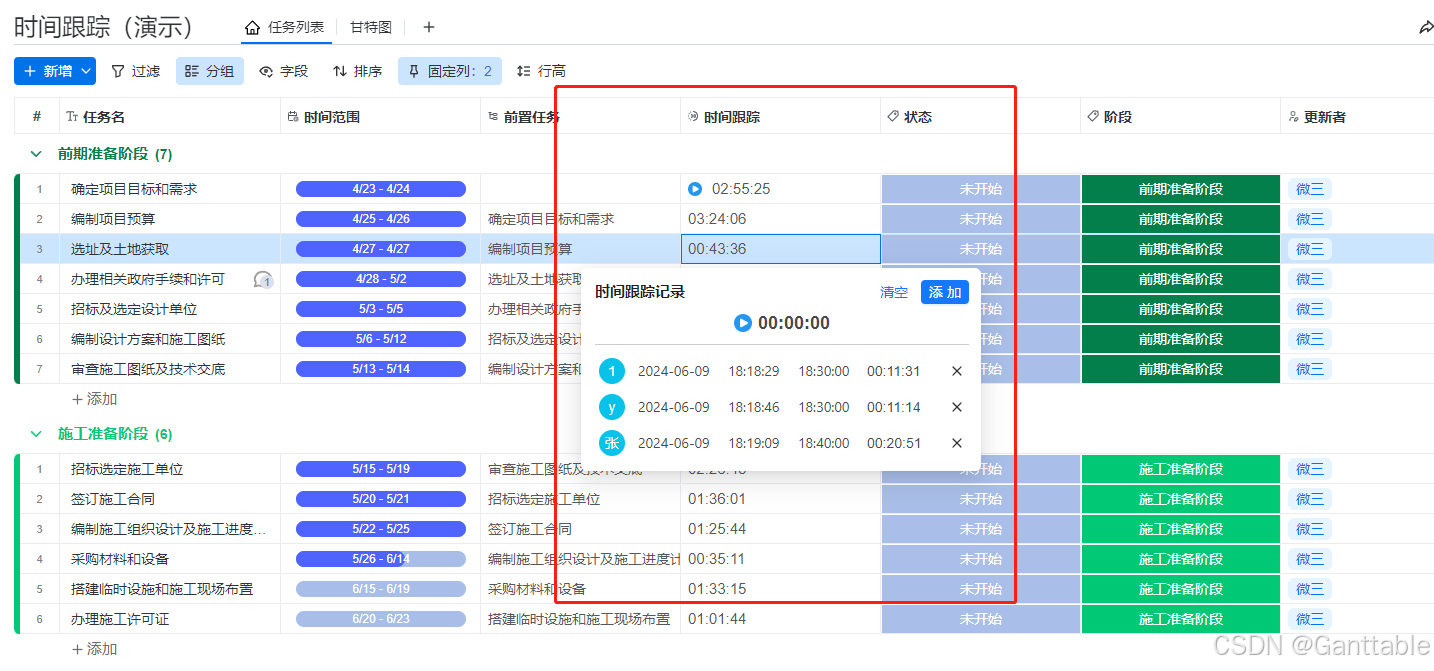Delete 张's time record with the X
This screenshot has width=1434, height=671.
[x=956, y=443]
